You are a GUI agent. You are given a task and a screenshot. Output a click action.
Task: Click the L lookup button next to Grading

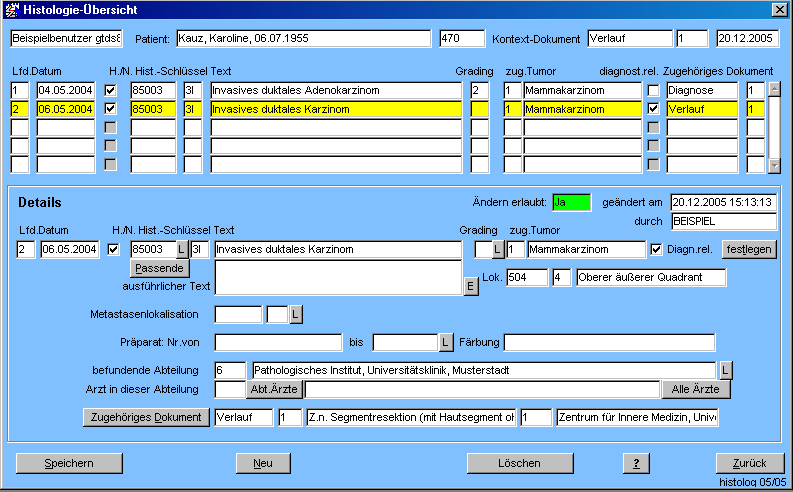click(x=497, y=249)
